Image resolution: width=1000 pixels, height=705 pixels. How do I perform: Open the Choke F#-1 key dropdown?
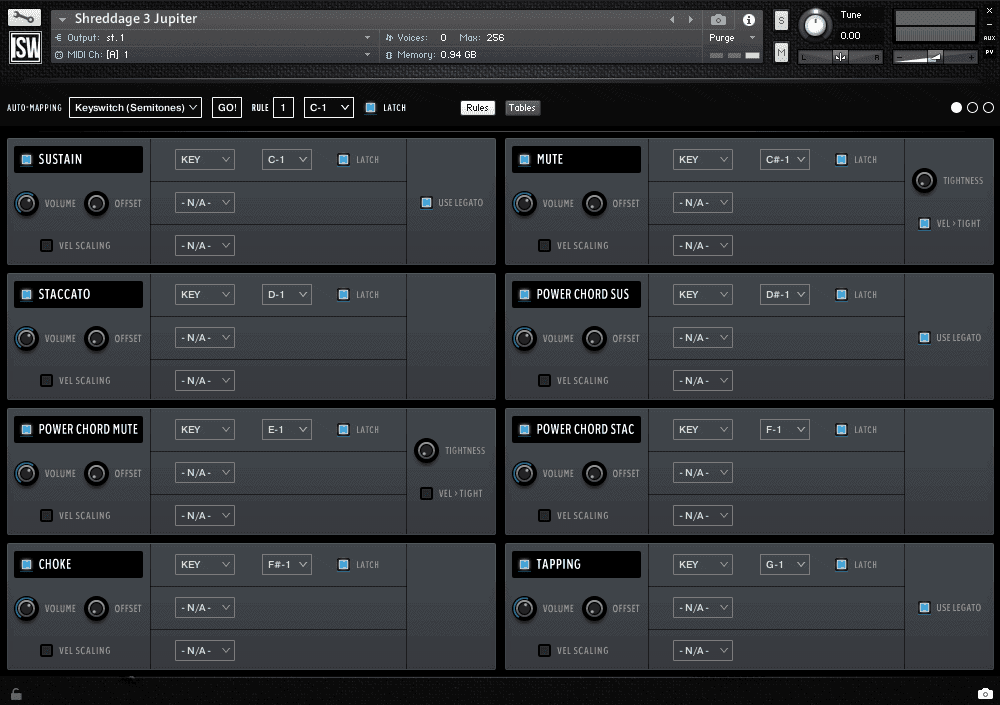286,564
